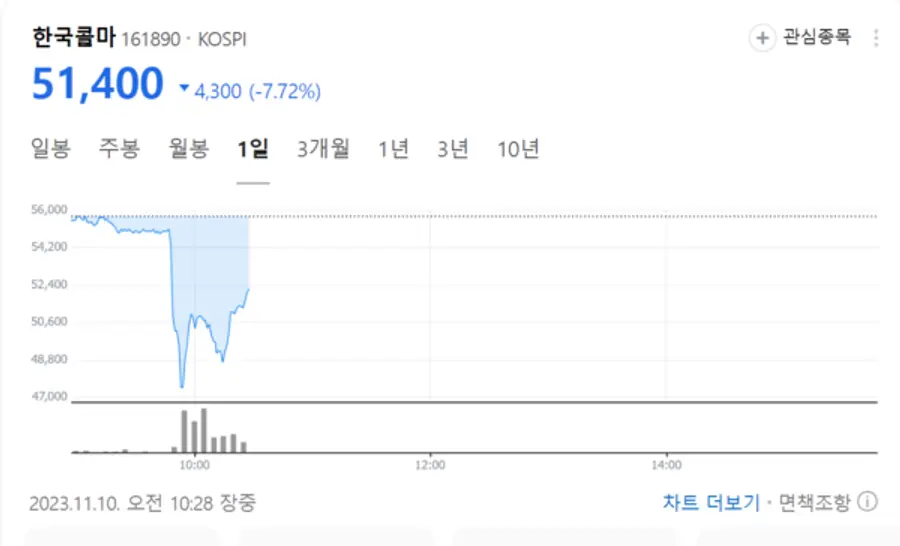Select the 10년 period tab
Viewport: 900px width, 546px height.
click(x=518, y=150)
